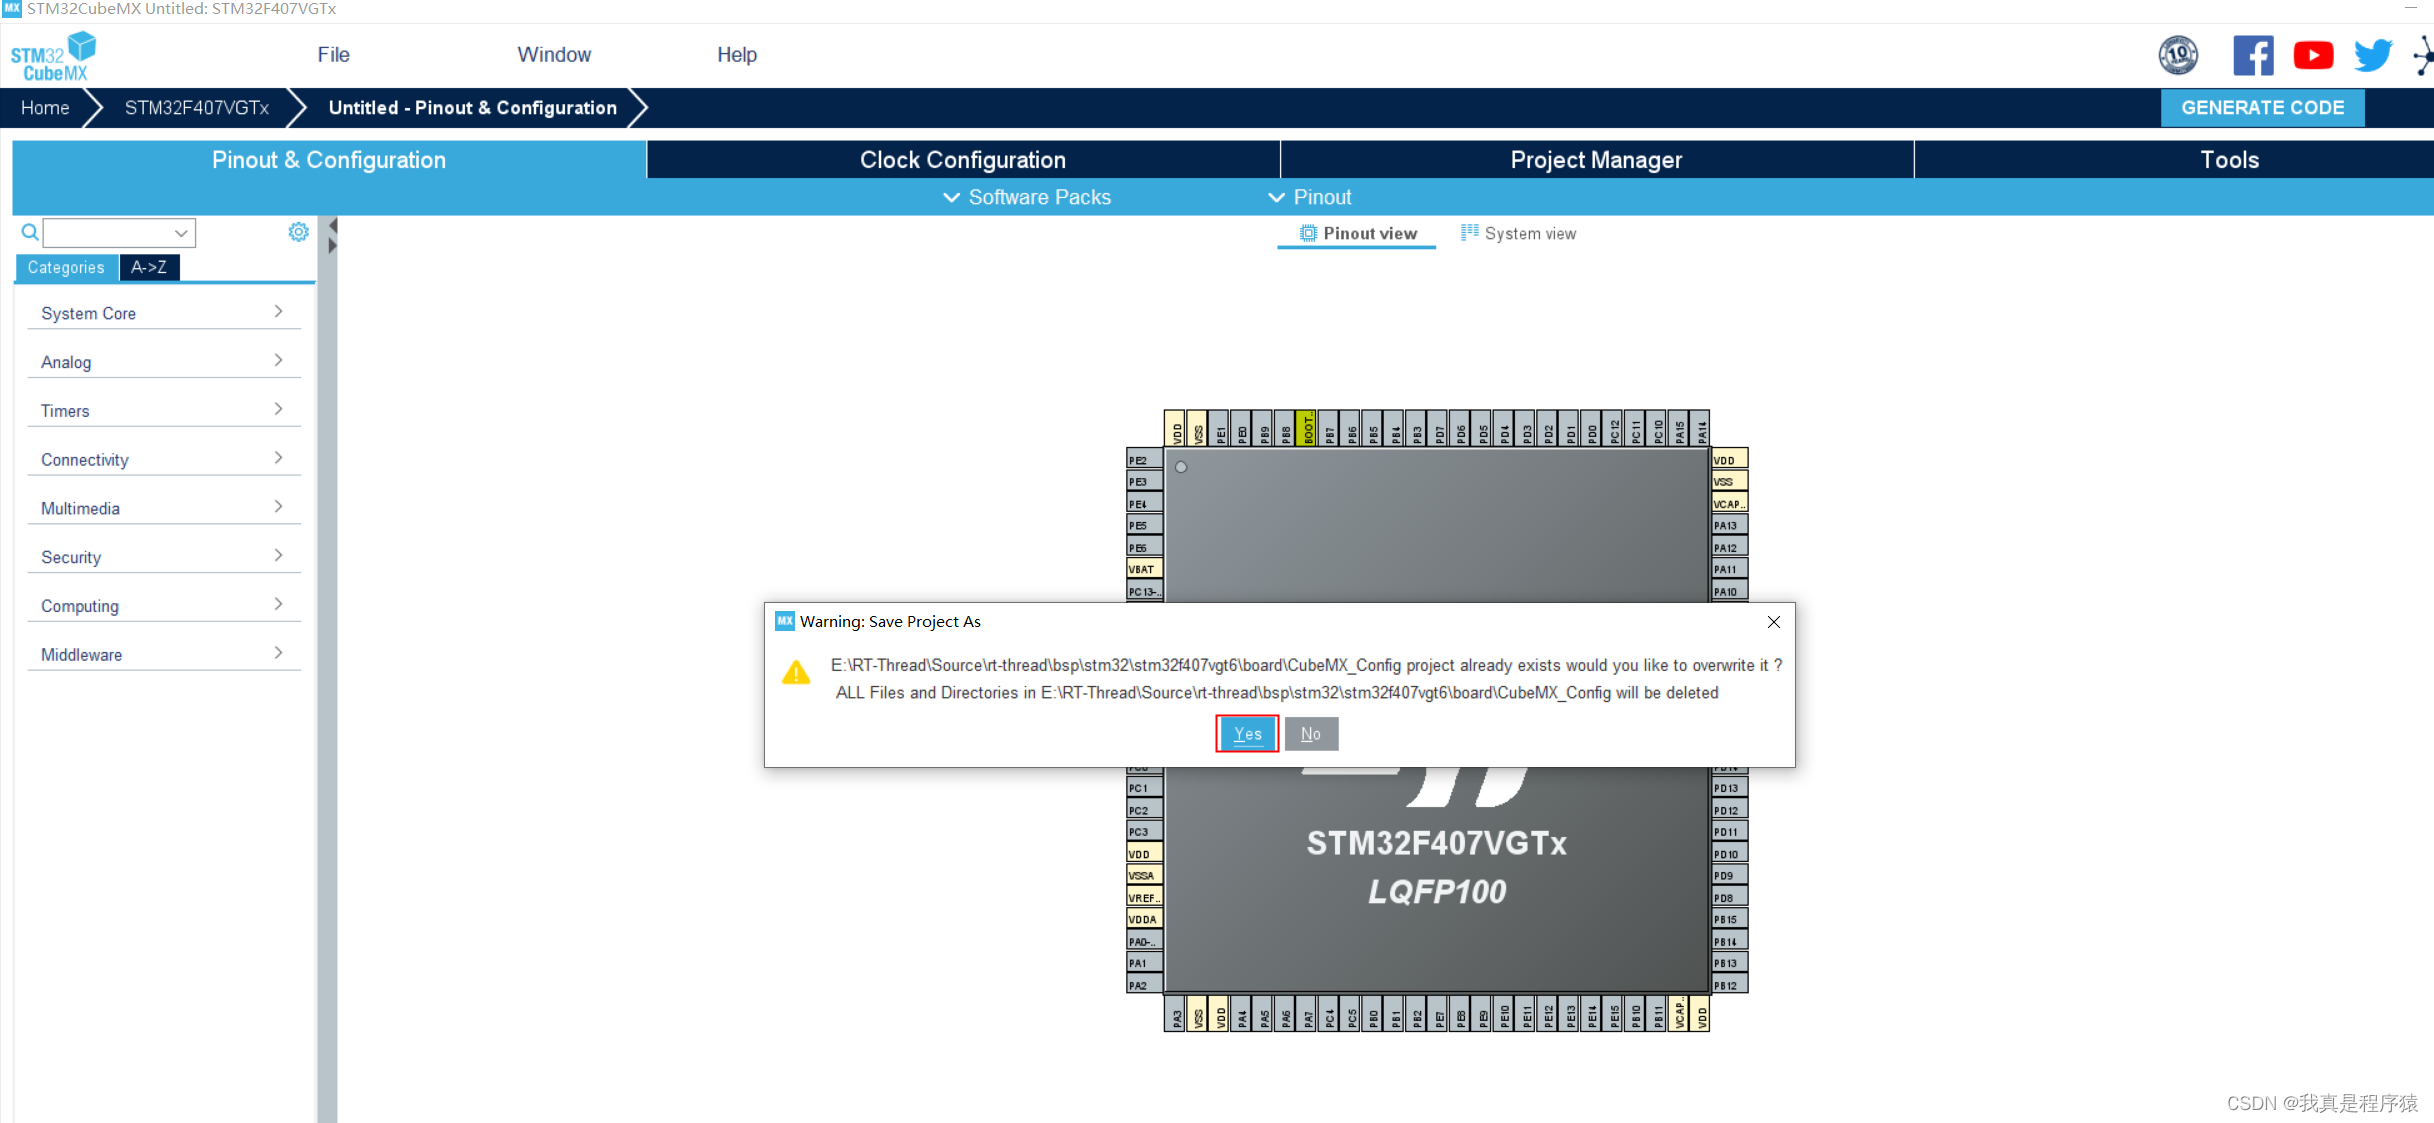The width and height of the screenshot is (2434, 1123).
Task: Go to Home breadcrumb
Action: (45, 107)
